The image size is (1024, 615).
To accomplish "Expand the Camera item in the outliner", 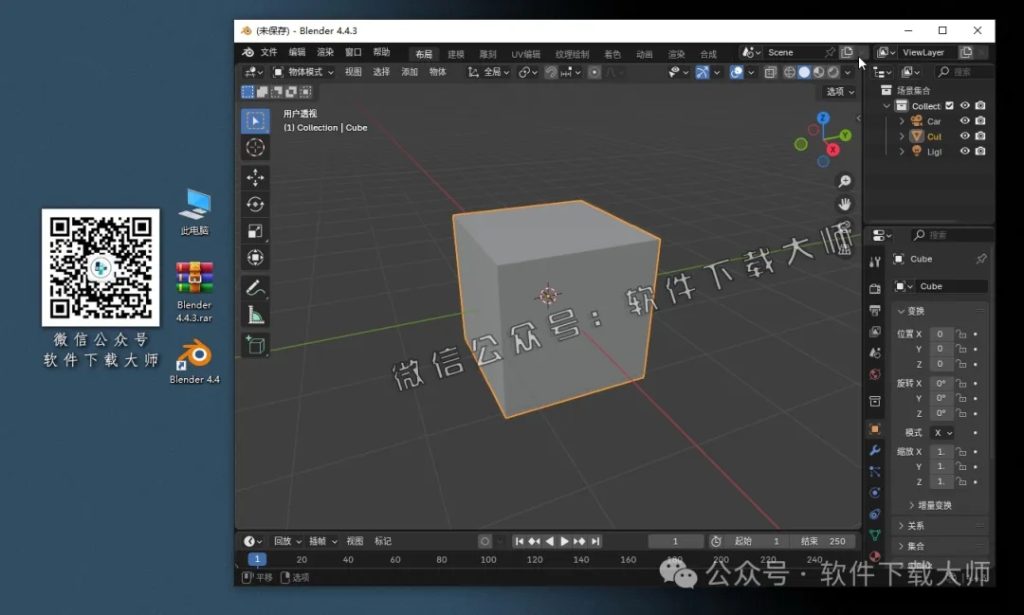I will click(901, 121).
